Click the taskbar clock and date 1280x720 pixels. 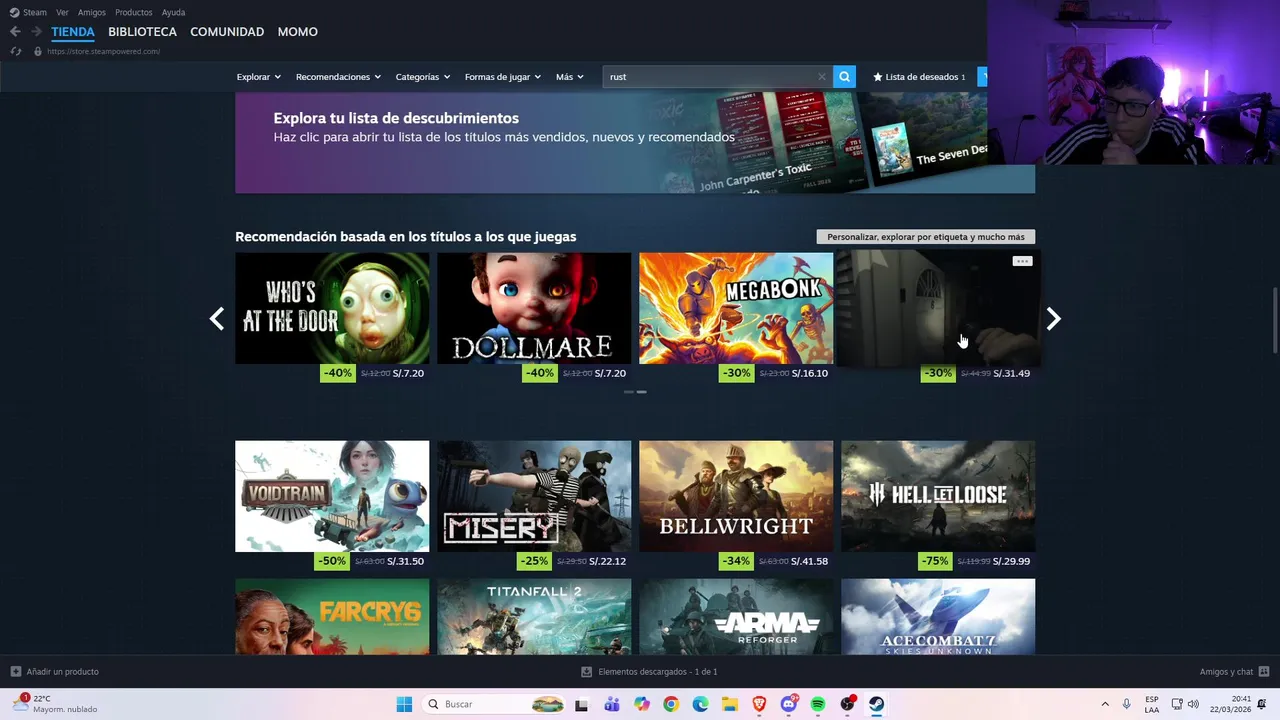pyautogui.click(x=1230, y=704)
